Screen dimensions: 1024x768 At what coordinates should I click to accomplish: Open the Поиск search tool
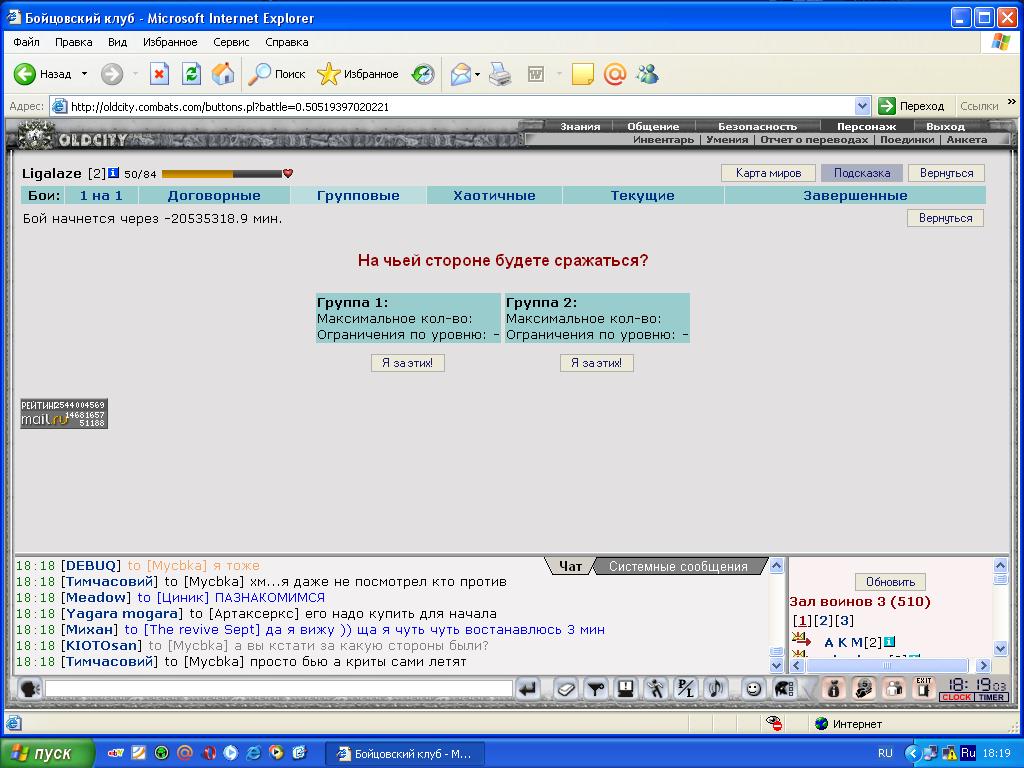(x=277, y=74)
